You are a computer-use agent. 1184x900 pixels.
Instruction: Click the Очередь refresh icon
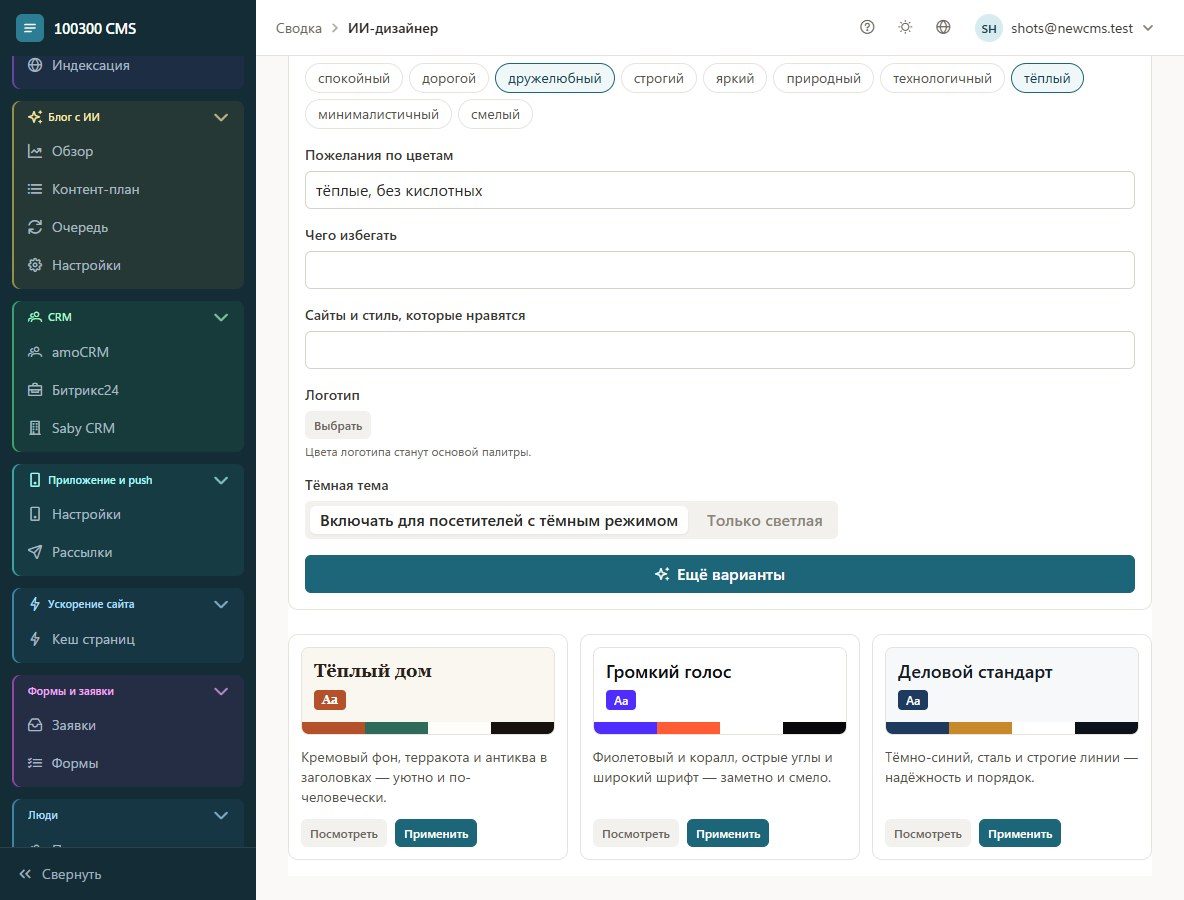click(35, 227)
